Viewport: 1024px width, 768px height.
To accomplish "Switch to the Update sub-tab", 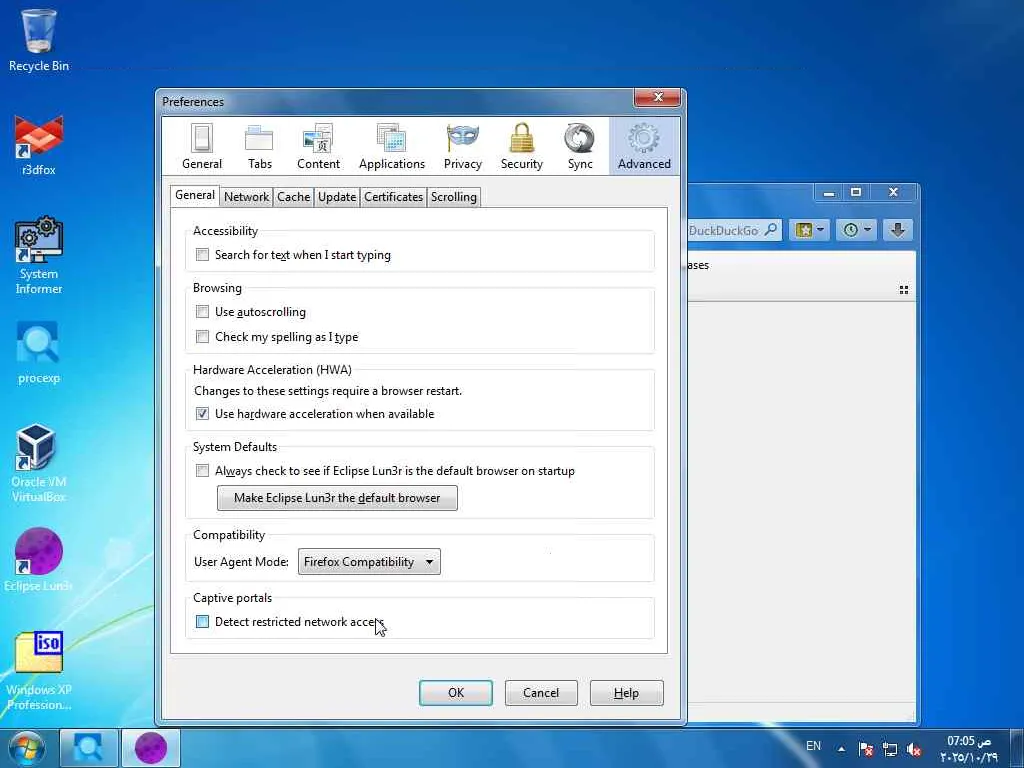I will pyautogui.click(x=337, y=197).
